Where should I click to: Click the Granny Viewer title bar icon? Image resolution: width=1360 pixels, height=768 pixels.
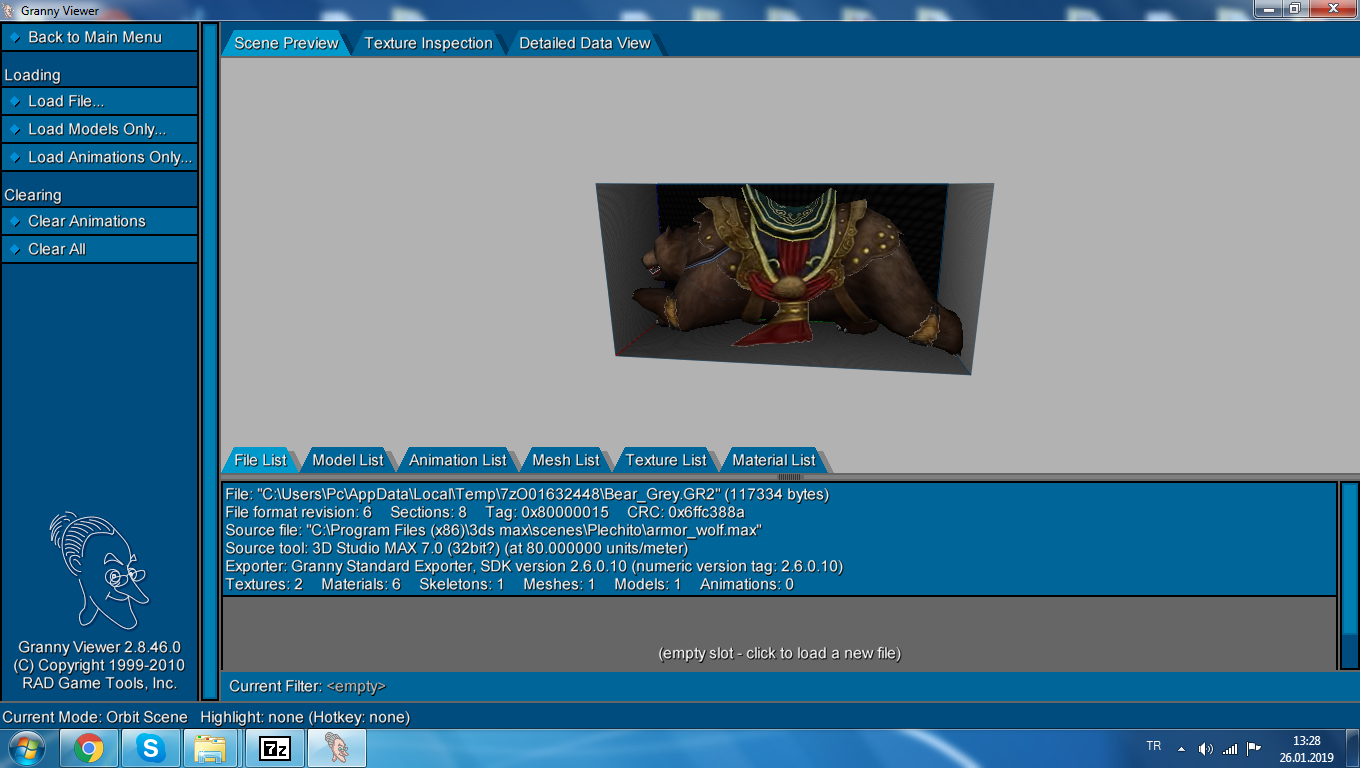coord(10,10)
